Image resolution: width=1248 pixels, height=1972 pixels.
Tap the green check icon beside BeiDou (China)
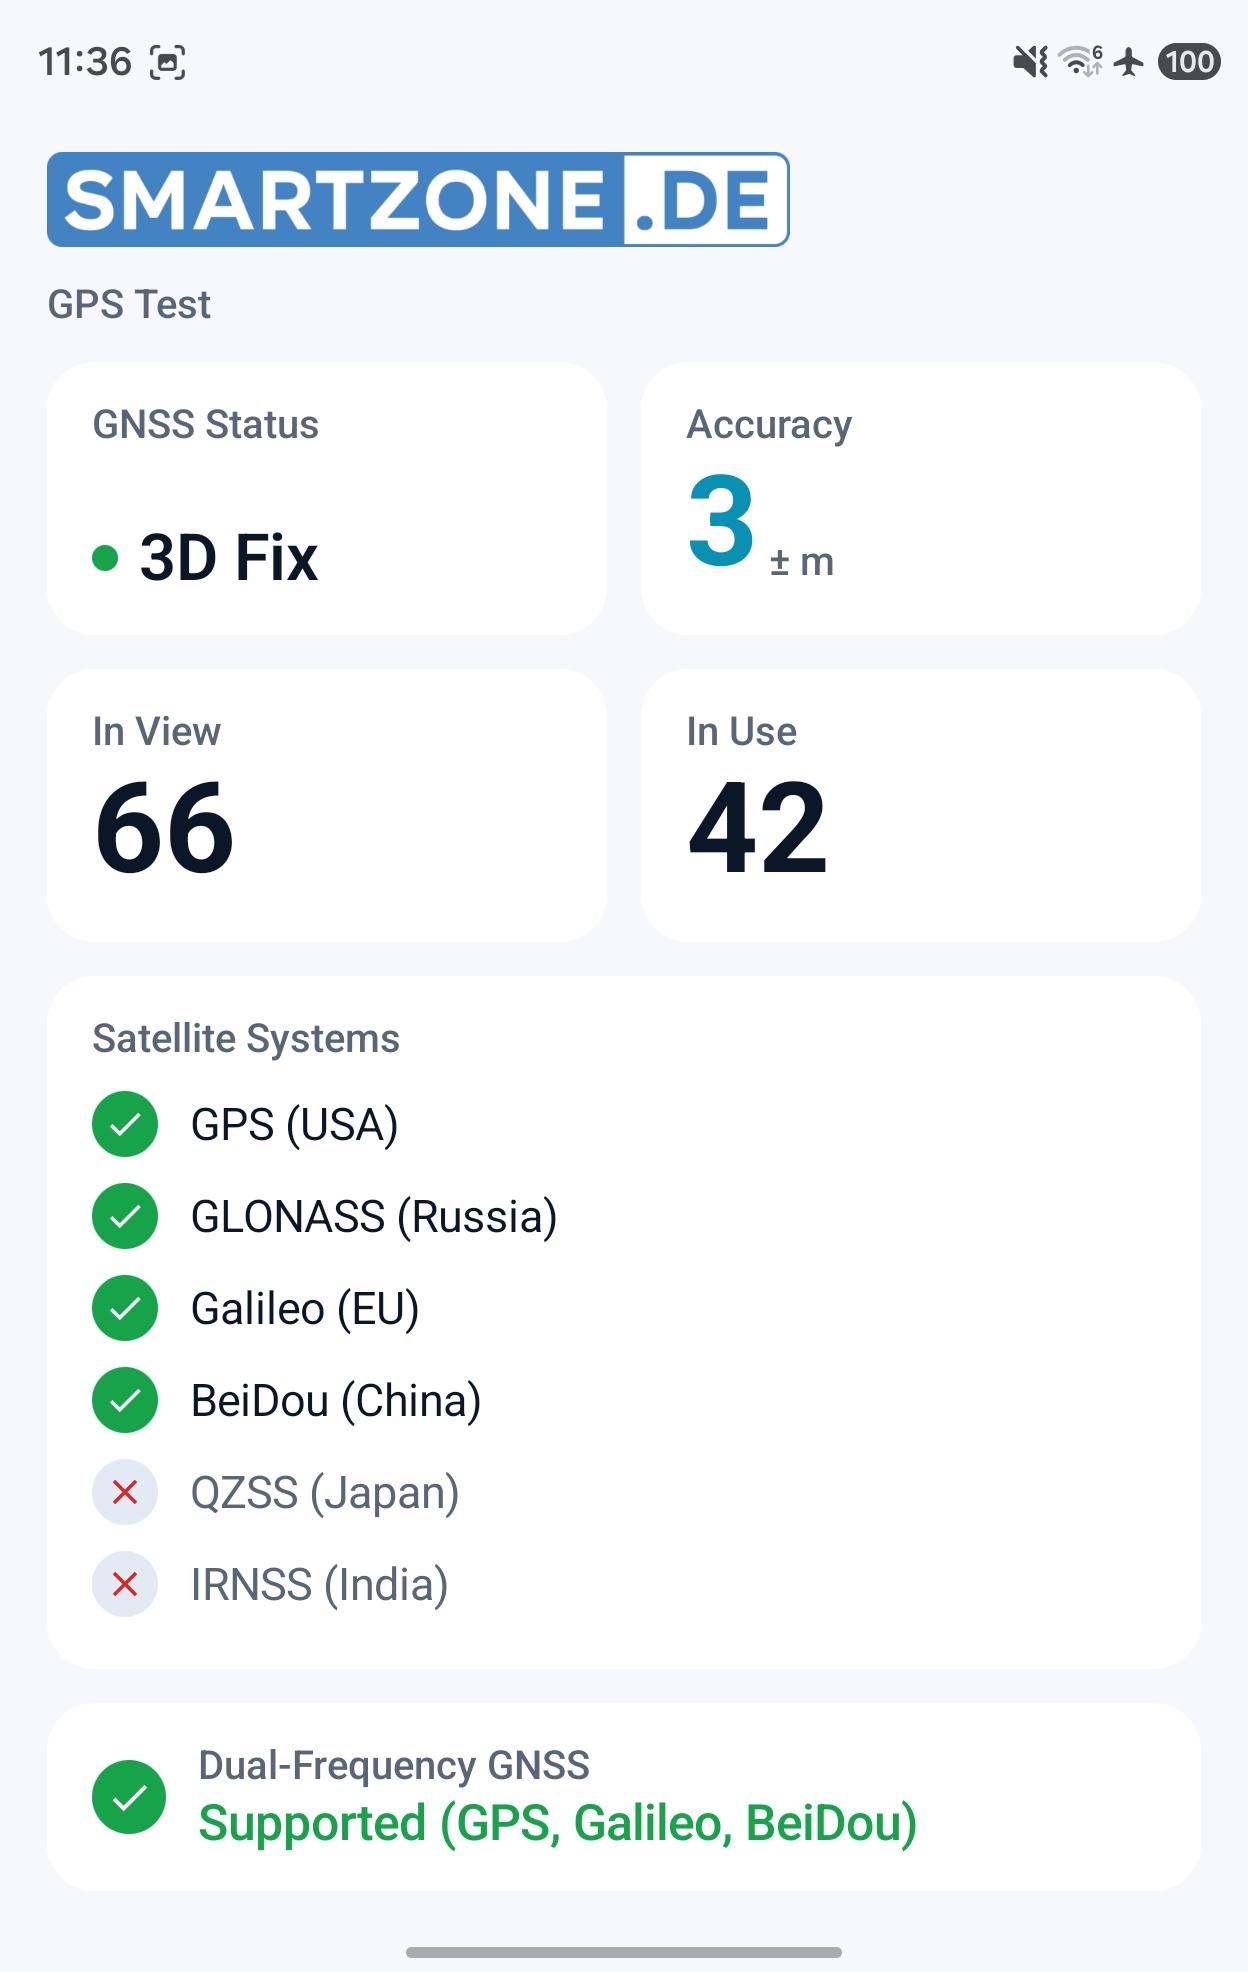[x=125, y=1400]
